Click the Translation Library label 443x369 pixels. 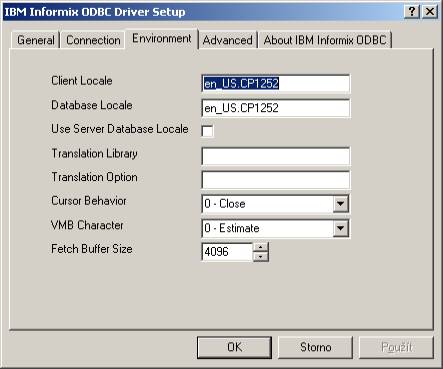pos(94,153)
